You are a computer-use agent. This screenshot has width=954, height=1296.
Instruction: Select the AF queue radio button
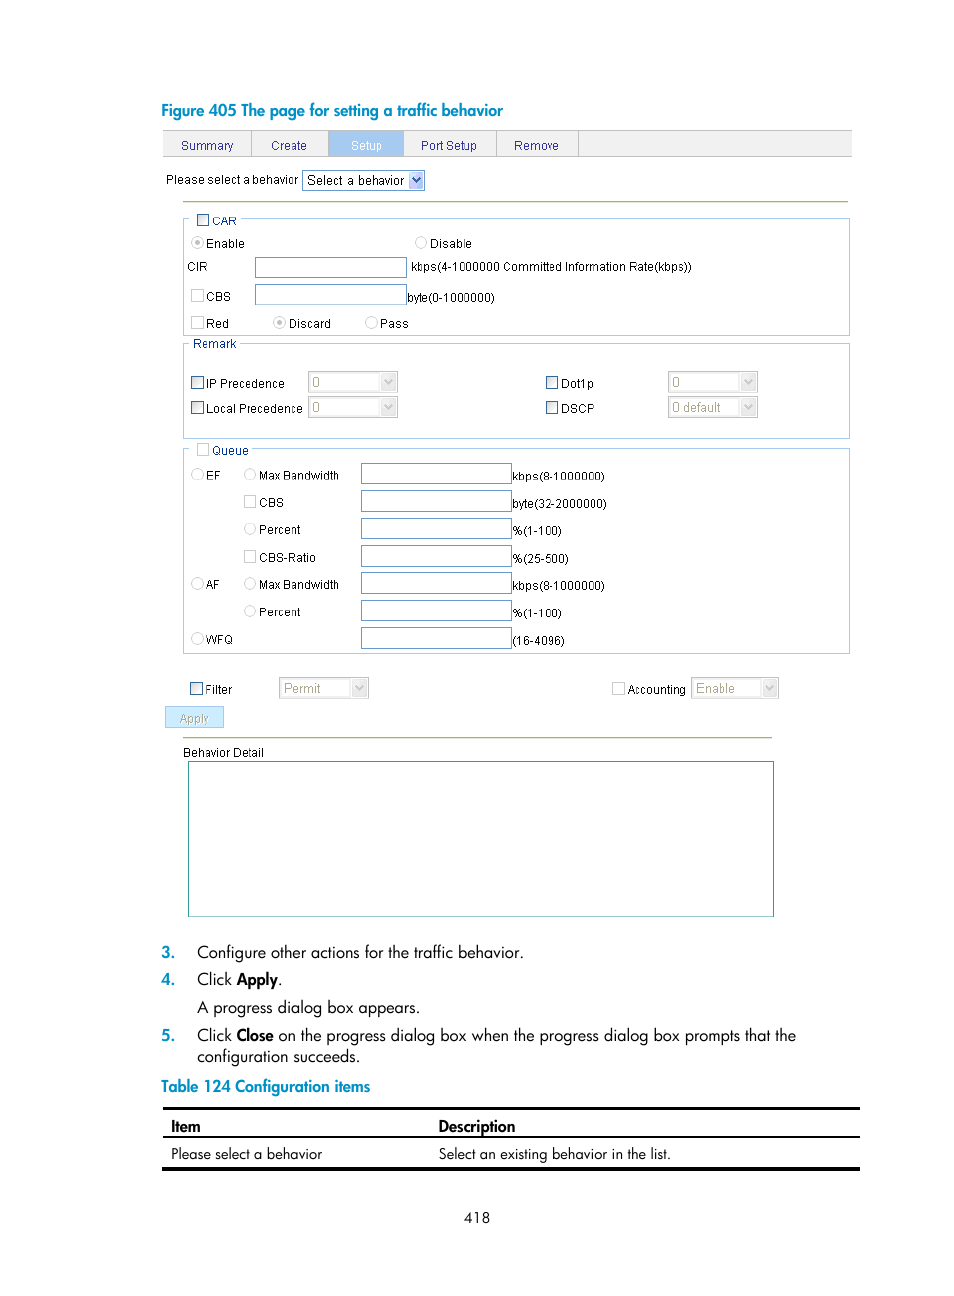point(197,584)
